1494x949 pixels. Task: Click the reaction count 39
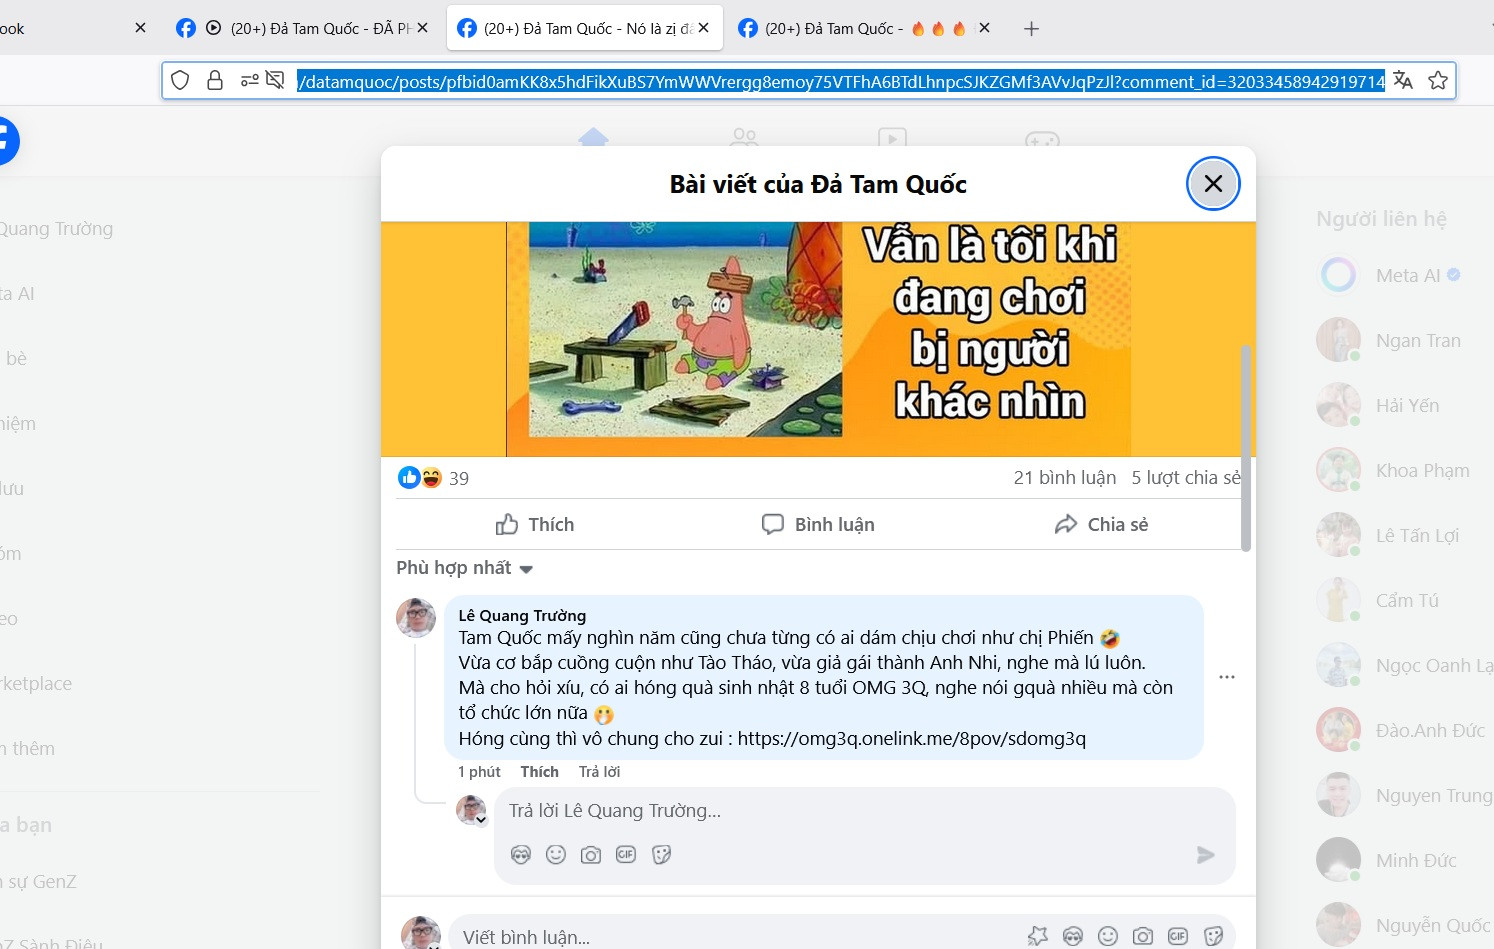click(x=459, y=479)
